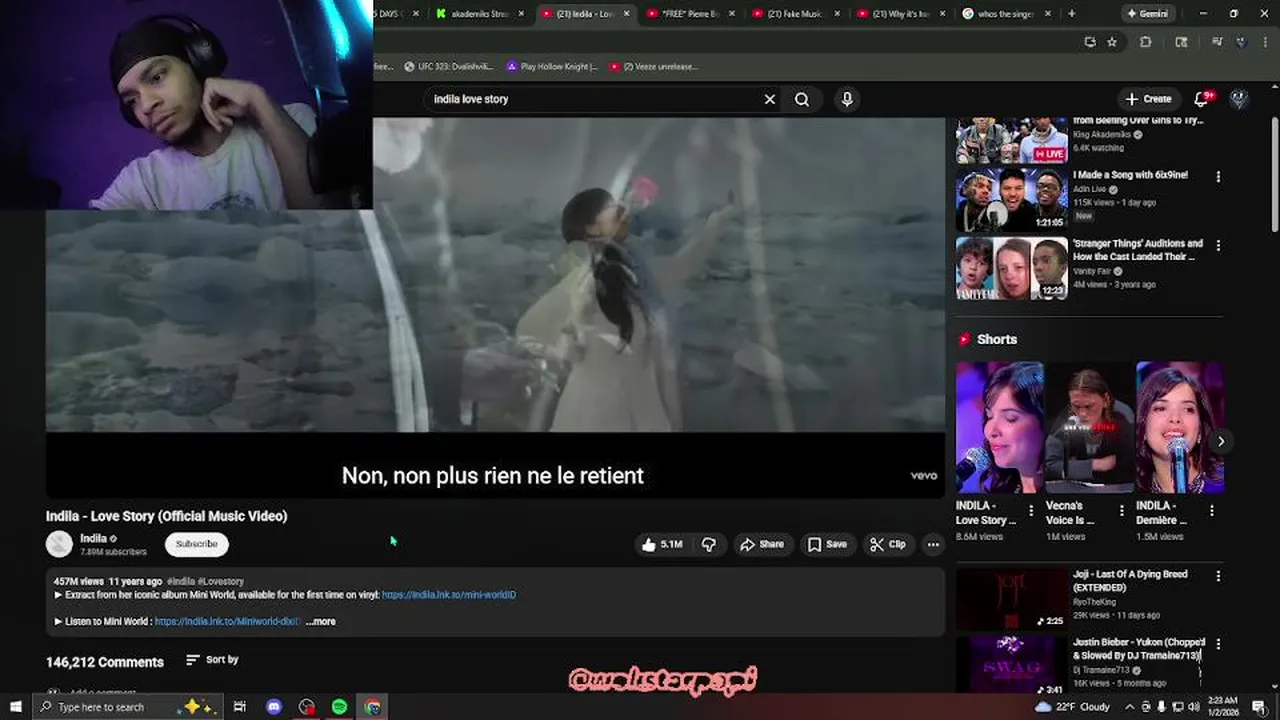
Task: Open more actions menu beside Clip
Action: 933,544
